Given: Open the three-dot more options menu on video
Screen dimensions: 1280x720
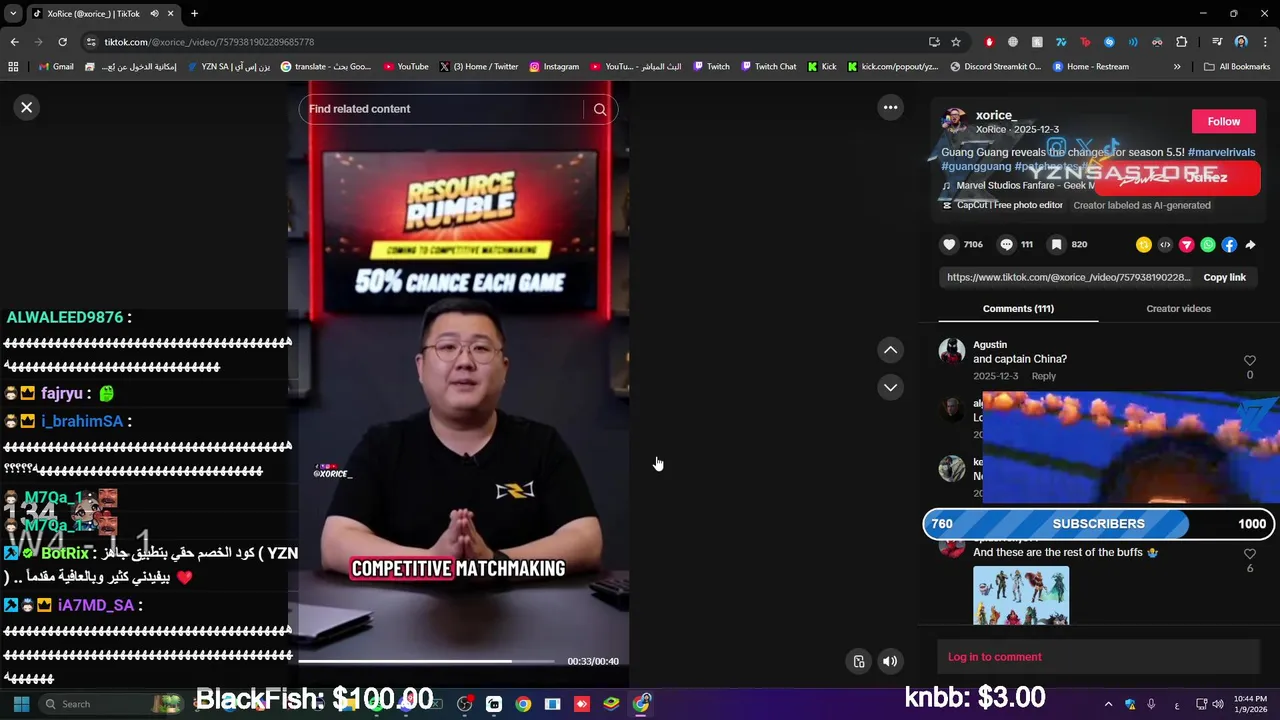Looking at the screenshot, I should coord(890,107).
